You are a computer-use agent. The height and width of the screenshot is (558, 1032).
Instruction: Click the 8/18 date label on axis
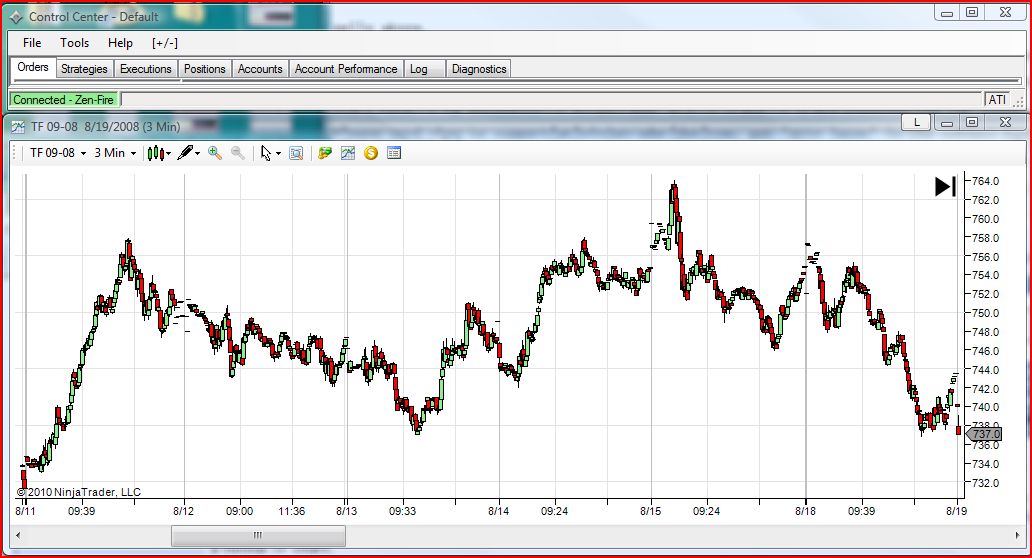point(805,511)
